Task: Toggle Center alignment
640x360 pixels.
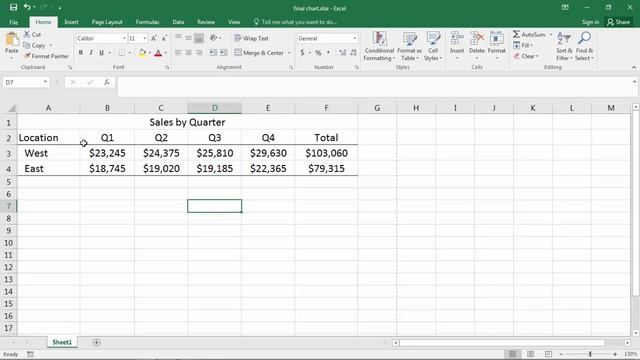Action: tap(189, 53)
